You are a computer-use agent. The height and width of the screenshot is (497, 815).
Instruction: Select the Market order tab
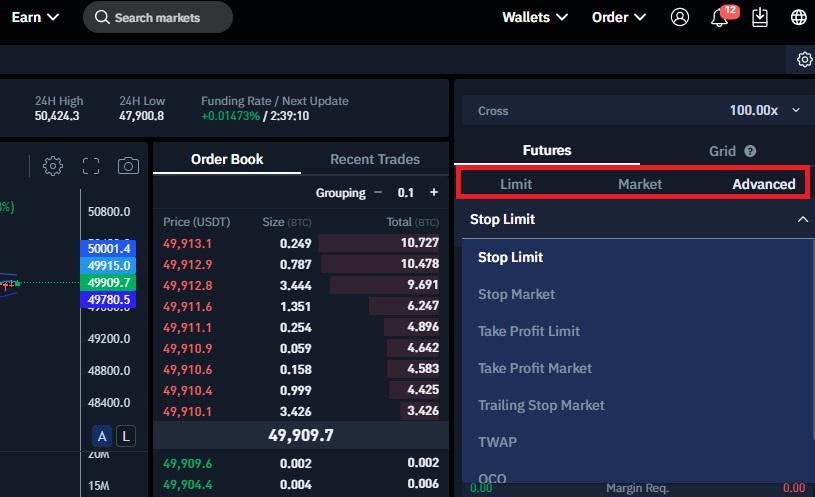640,184
